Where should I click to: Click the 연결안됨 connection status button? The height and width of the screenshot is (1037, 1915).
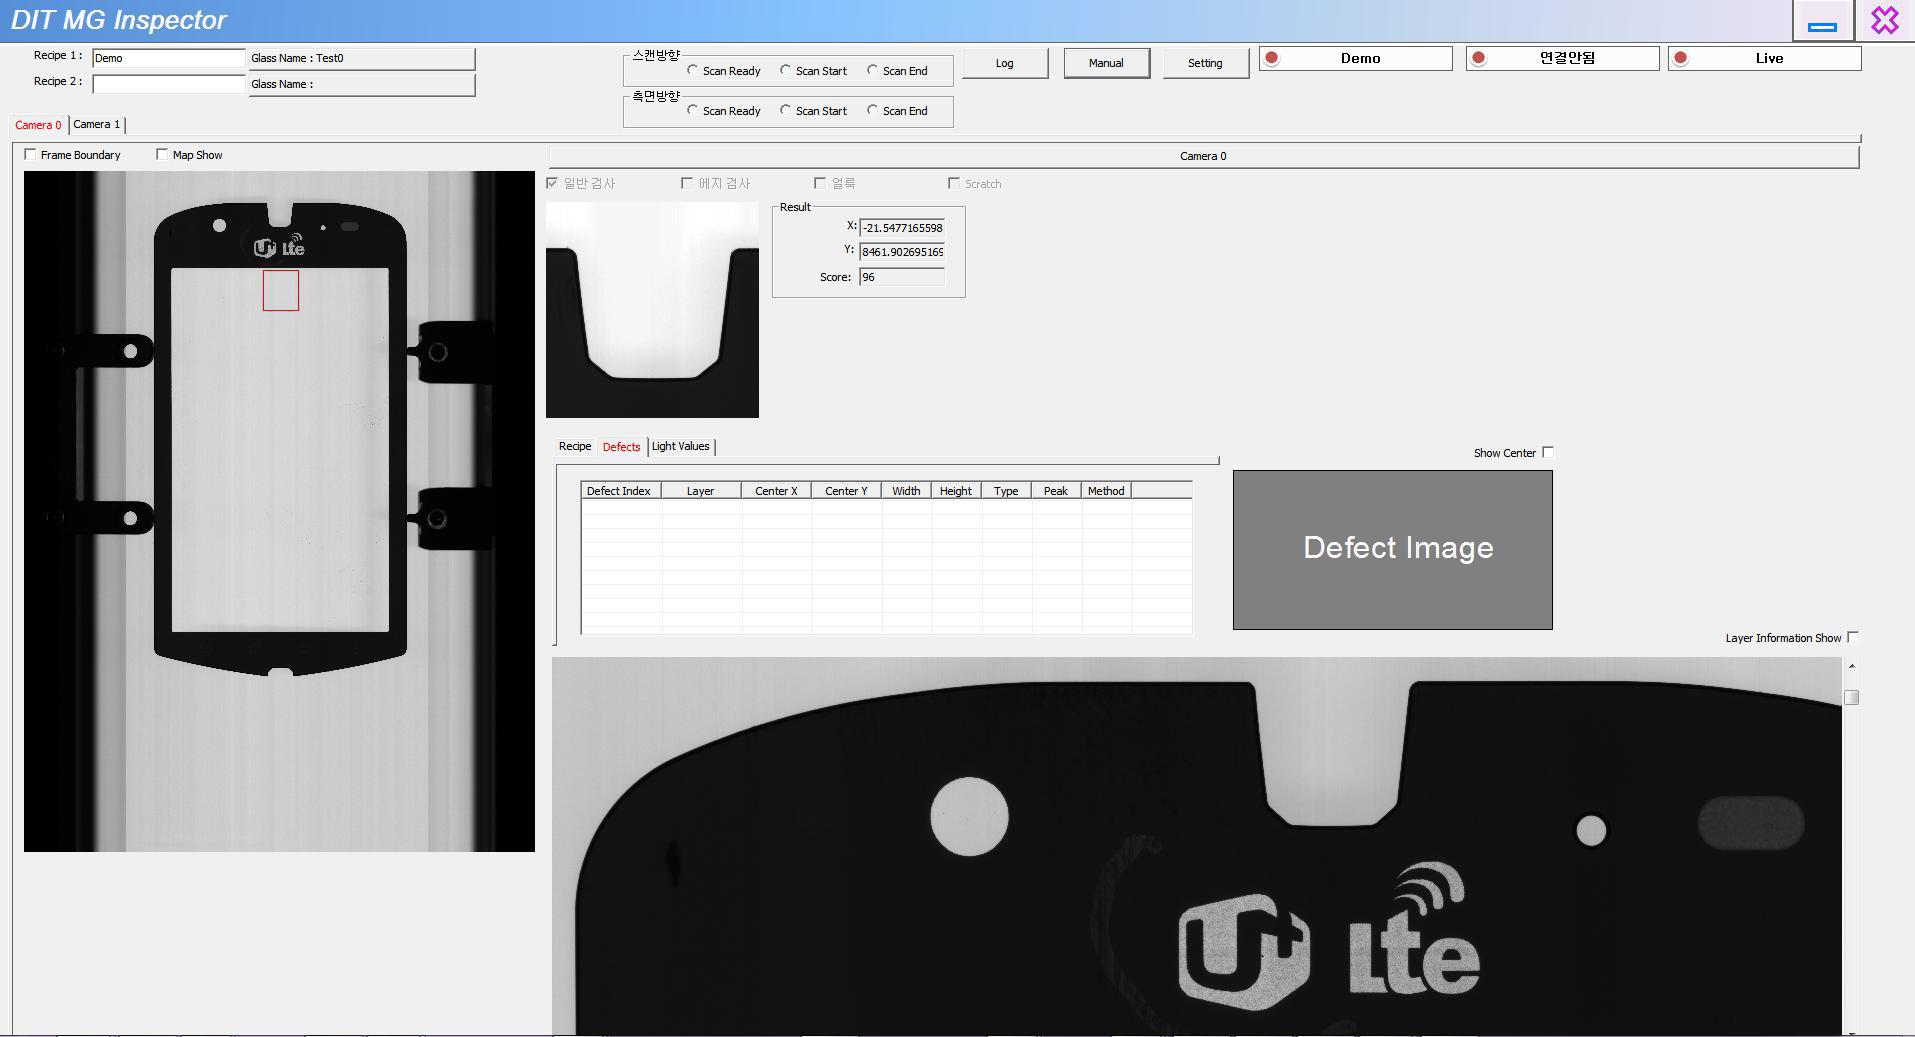(1562, 58)
